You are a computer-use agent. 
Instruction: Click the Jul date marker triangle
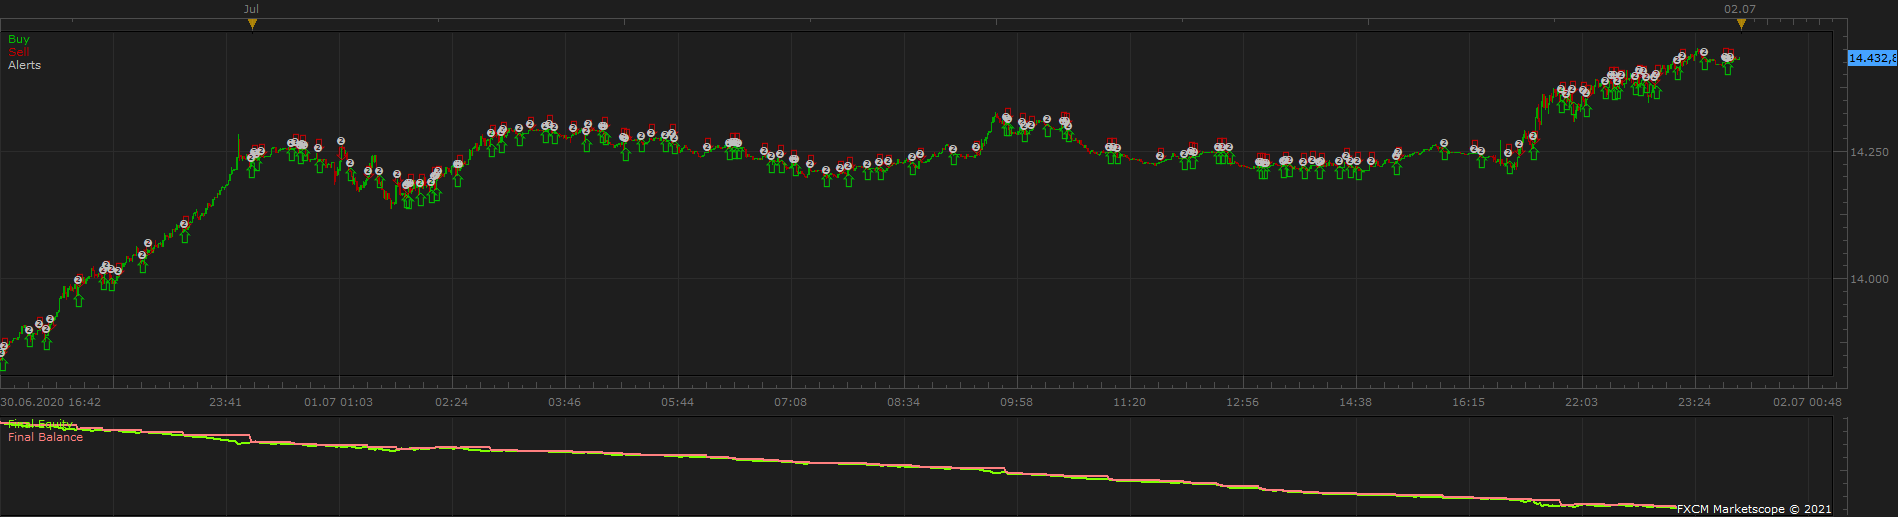coord(252,24)
